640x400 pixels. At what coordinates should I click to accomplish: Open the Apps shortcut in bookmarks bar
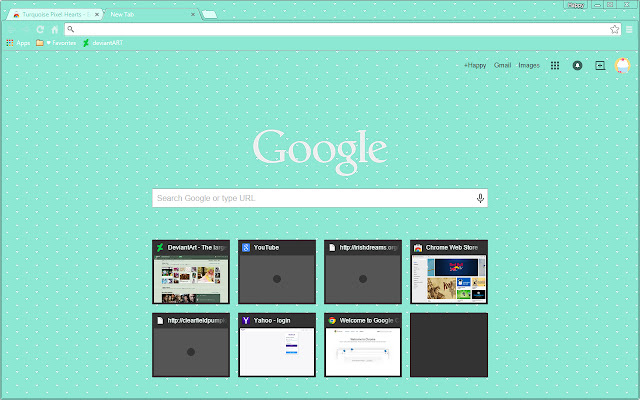18,43
